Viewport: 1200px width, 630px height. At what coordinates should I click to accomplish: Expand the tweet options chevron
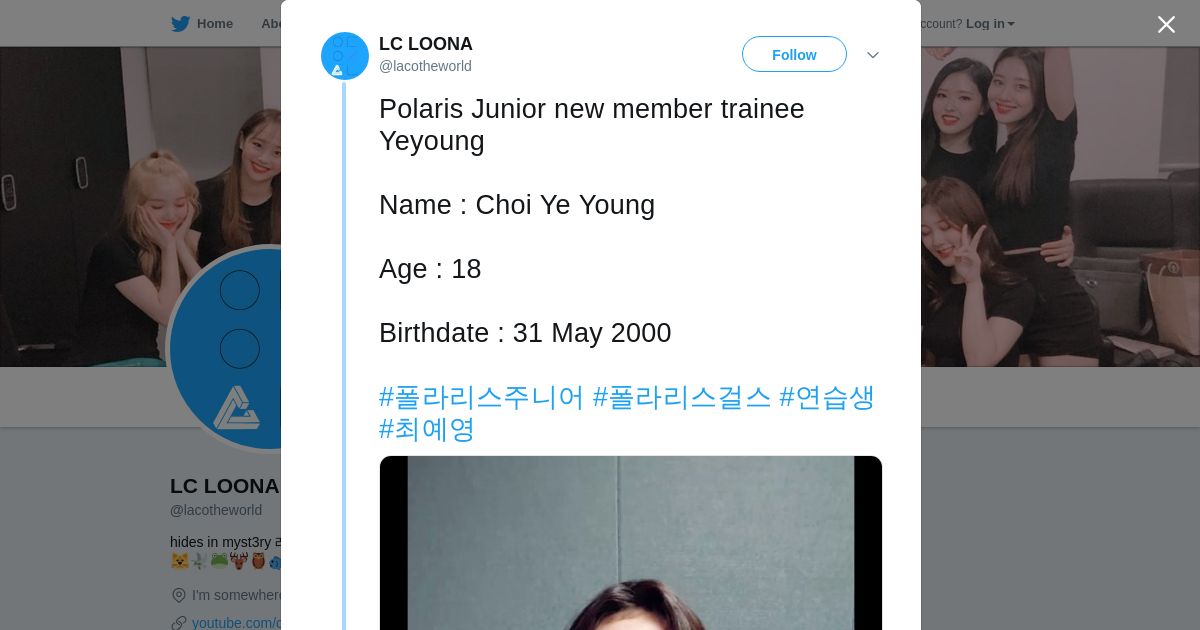(x=872, y=55)
